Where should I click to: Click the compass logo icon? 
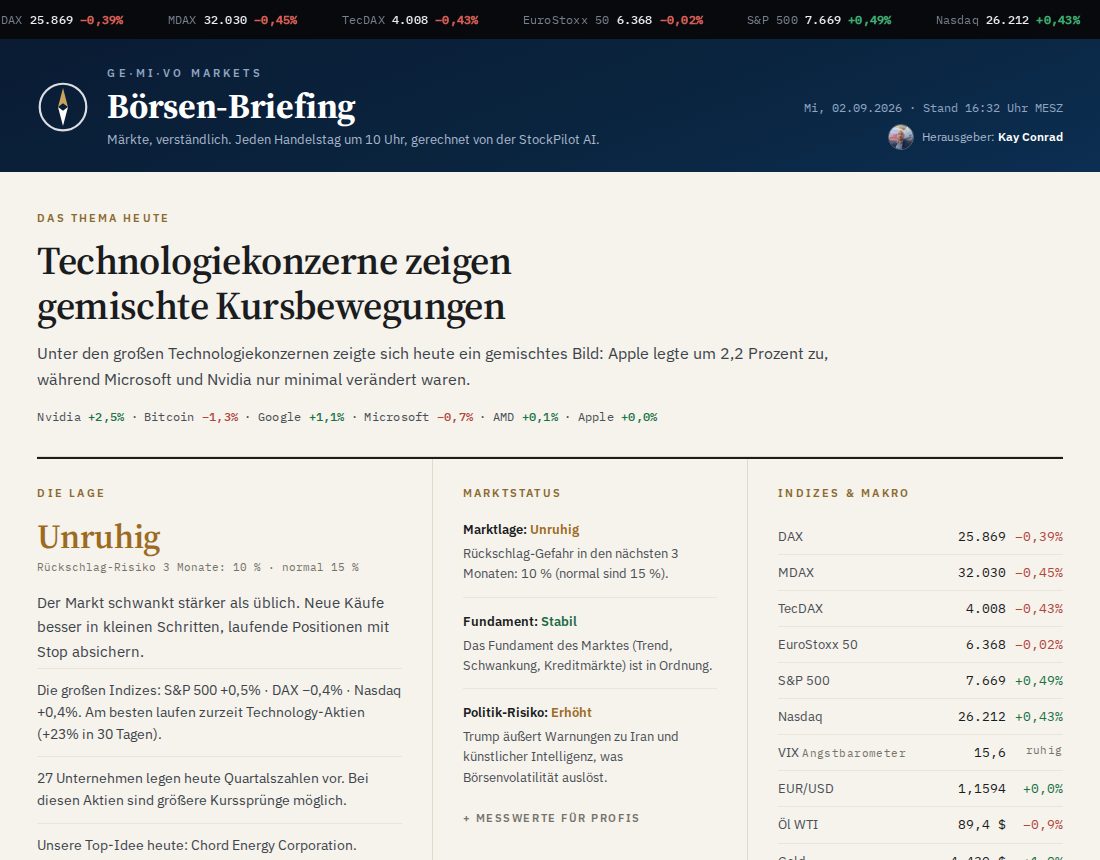(x=63, y=107)
